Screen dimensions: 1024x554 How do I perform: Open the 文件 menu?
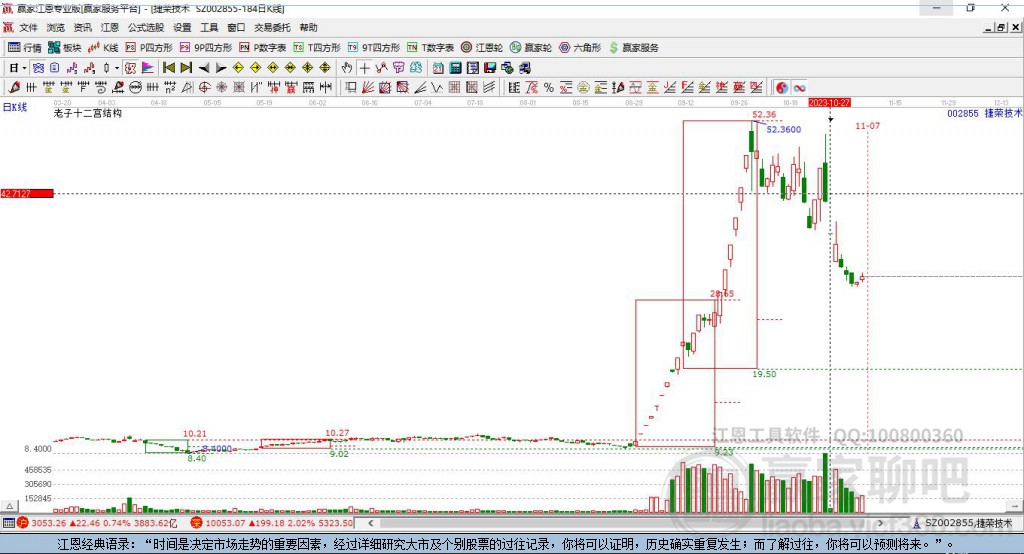(28, 27)
